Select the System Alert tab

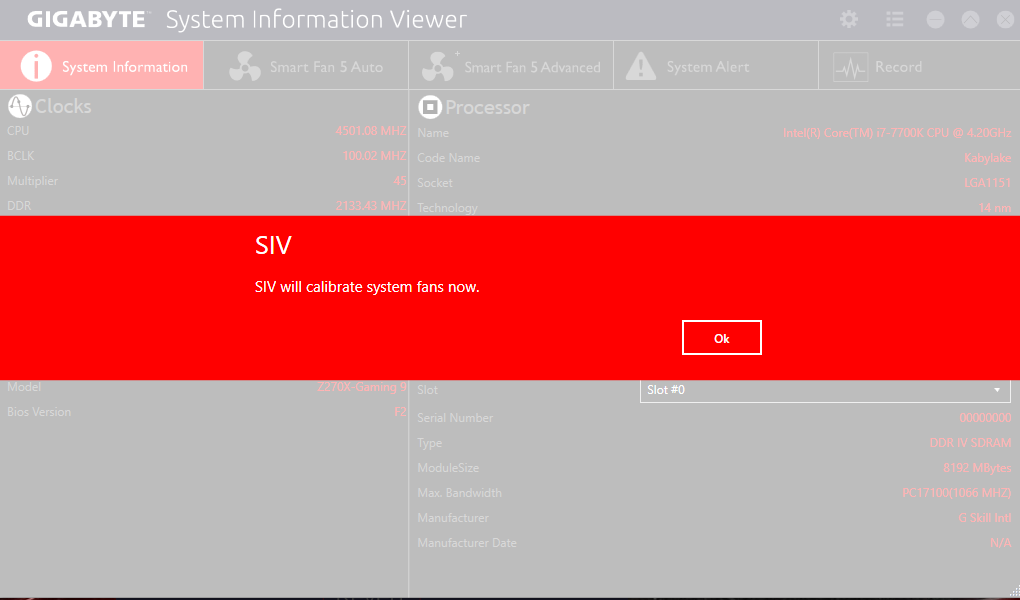716,66
